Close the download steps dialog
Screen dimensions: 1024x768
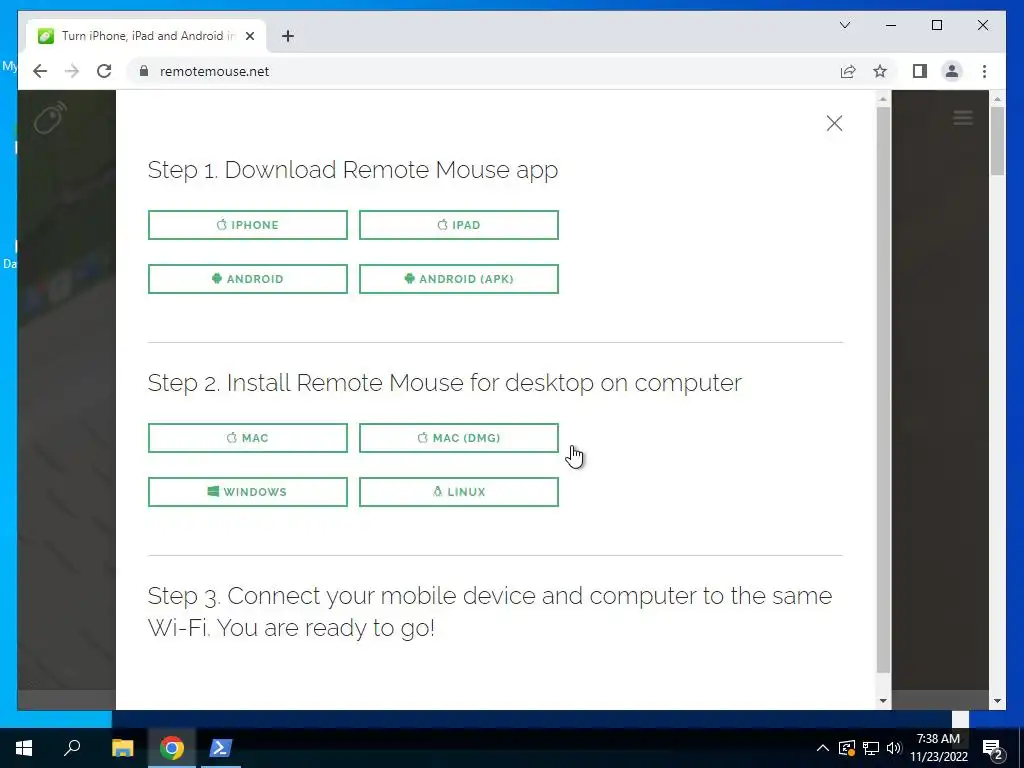pyautogui.click(x=834, y=123)
